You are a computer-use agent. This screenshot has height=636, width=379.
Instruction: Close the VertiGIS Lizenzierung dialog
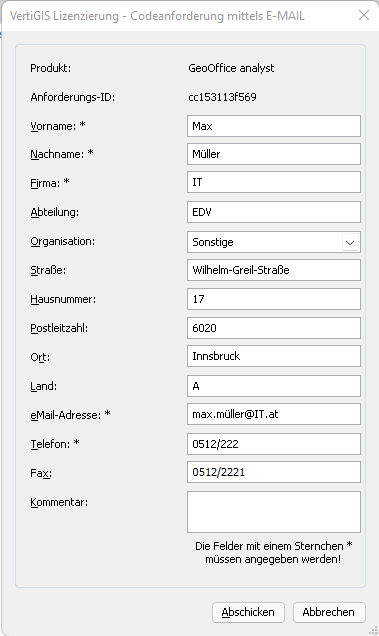point(364,15)
